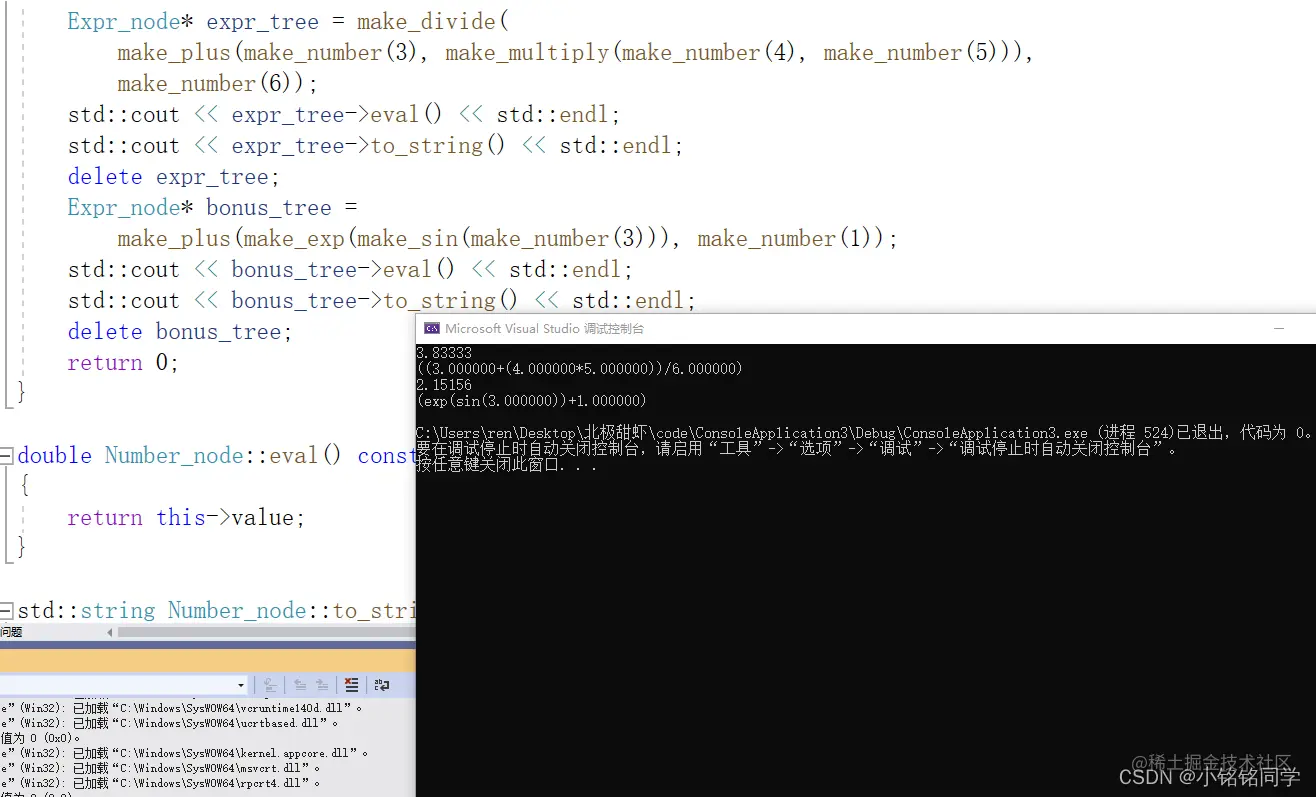The height and width of the screenshot is (797, 1316).
Task: Go to previous message in Output toolbar
Action: (x=300, y=685)
